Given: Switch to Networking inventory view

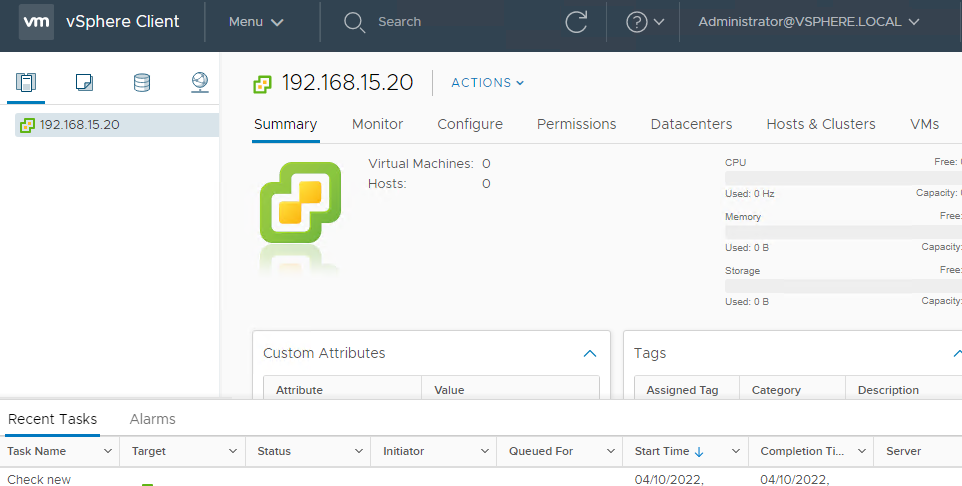Looking at the screenshot, I should point(200,82).
